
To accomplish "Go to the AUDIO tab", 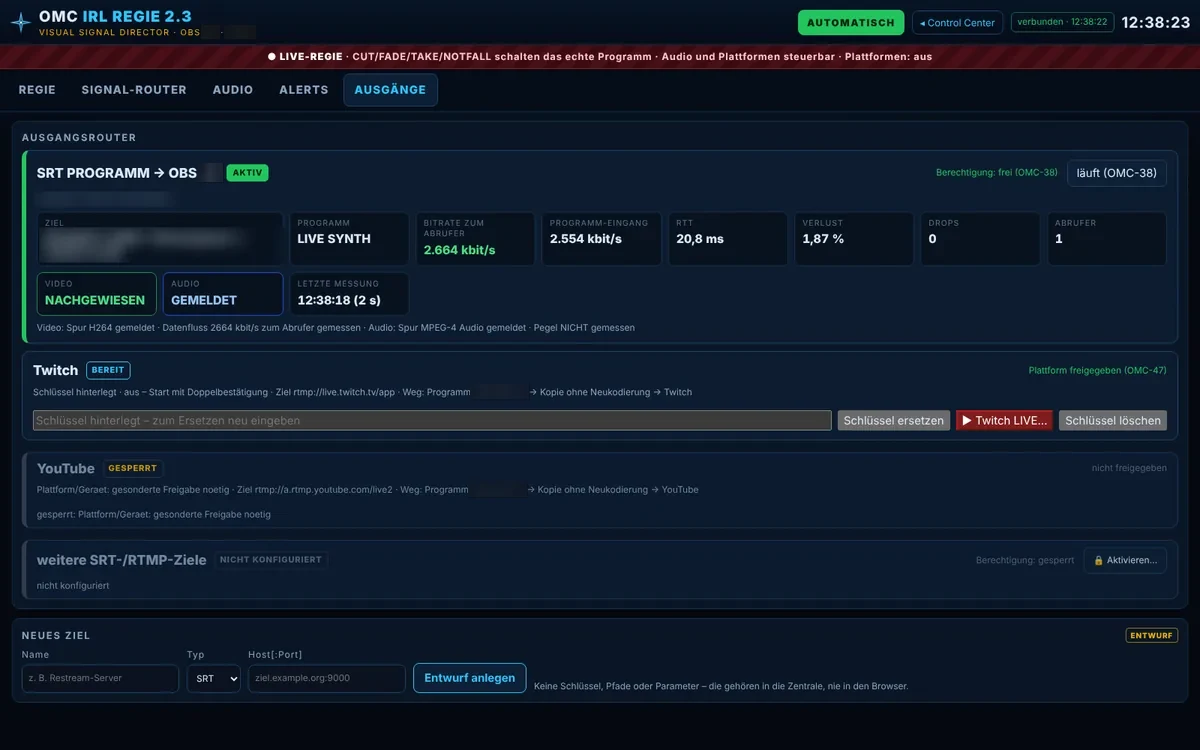I will [233, 90].
